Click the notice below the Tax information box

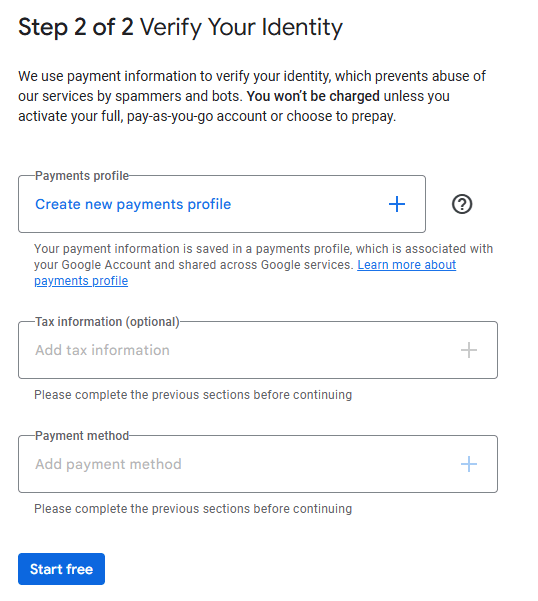193,395
